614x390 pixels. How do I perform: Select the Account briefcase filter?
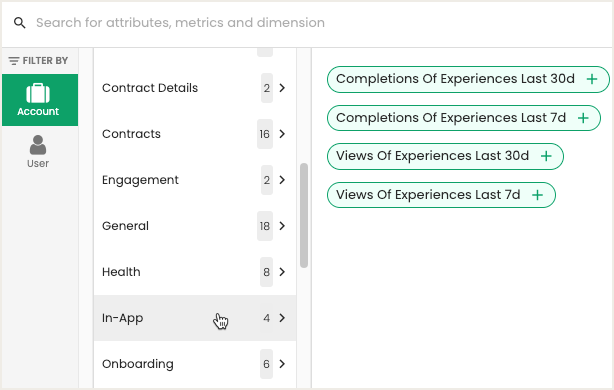(40, 100)
